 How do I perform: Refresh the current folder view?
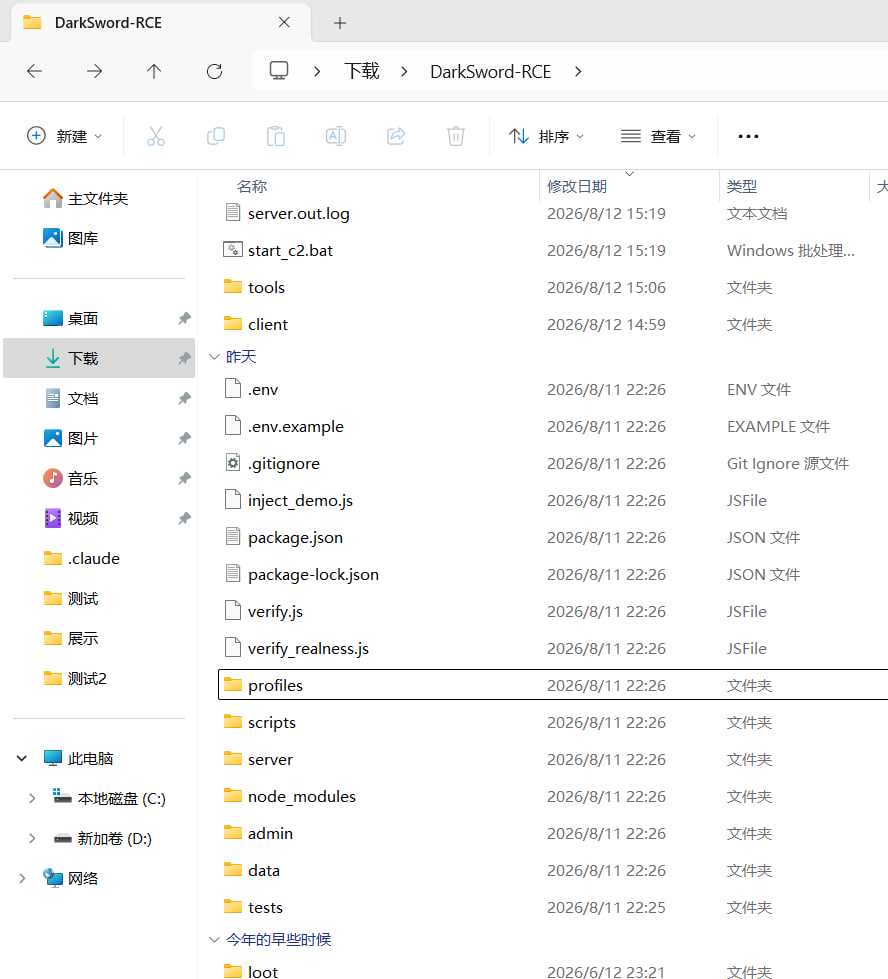click(x=214, y=71)
